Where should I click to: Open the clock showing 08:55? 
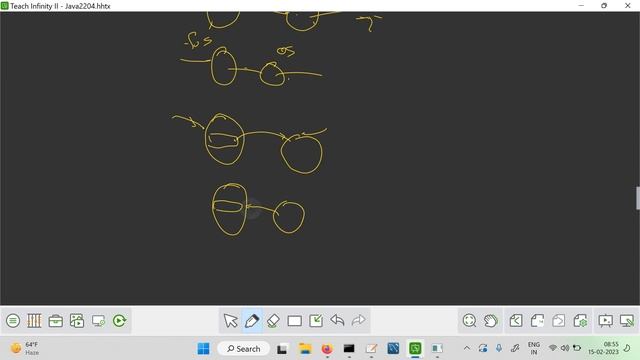click(x=603, y=348)
